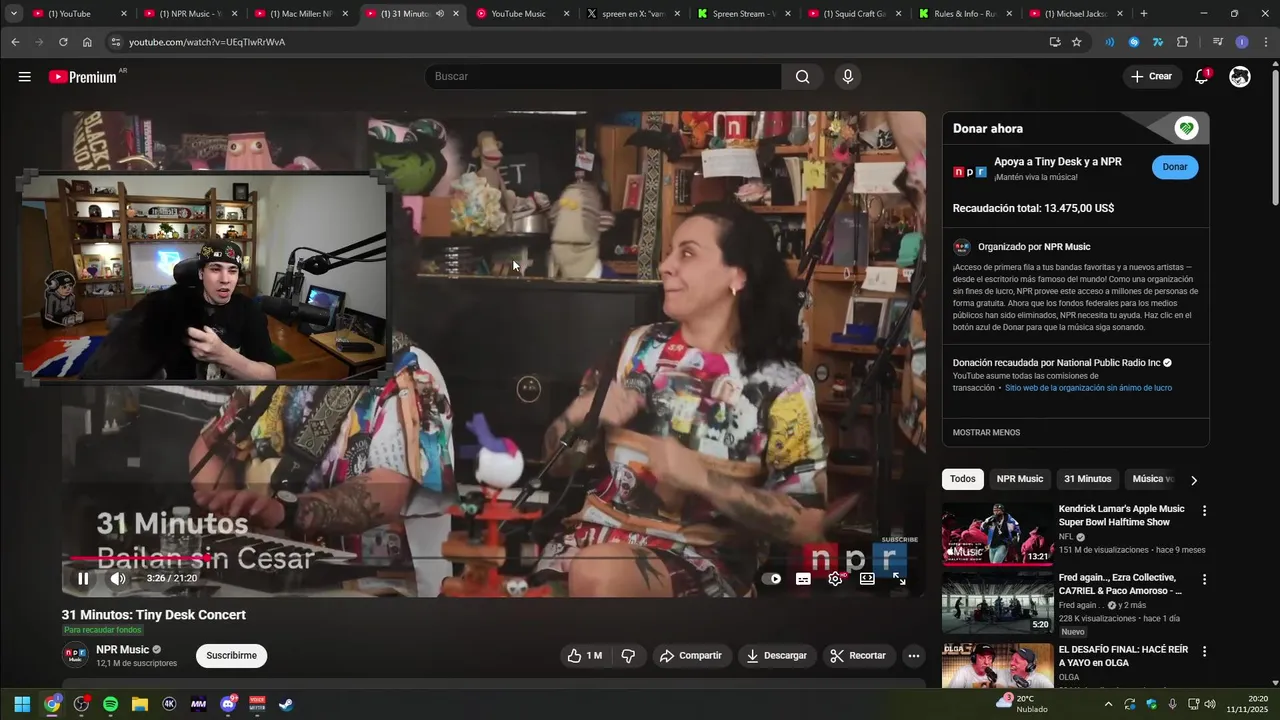Click the Shazam extension icon

click(1134, 42)
